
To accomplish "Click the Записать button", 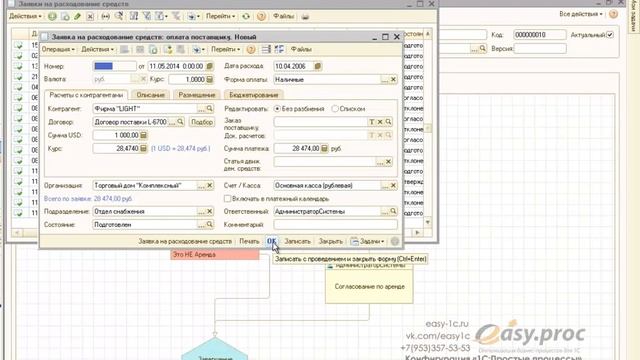I will pyautogui.click(x=298, y=242).
